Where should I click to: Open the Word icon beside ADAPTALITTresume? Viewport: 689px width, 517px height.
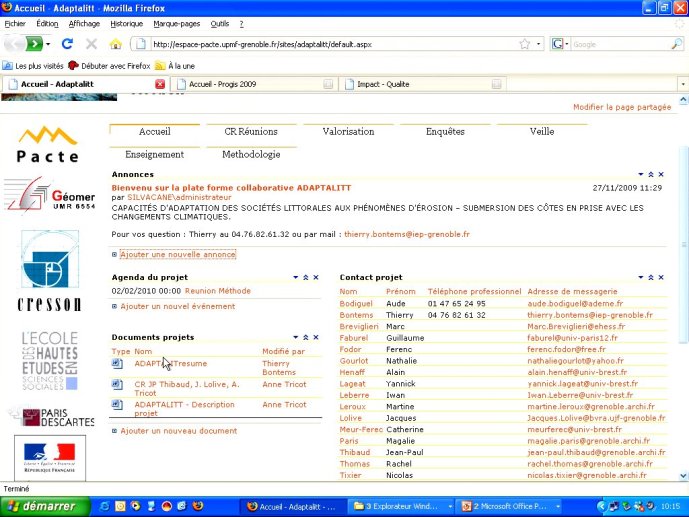coord(117,364)
